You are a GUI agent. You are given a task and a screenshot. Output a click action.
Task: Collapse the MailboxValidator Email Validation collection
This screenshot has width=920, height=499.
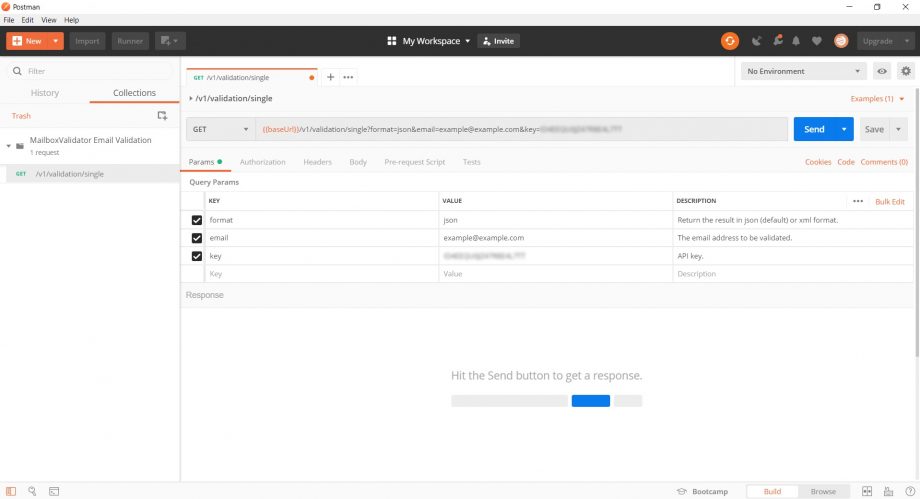click(x=8, y=146)
